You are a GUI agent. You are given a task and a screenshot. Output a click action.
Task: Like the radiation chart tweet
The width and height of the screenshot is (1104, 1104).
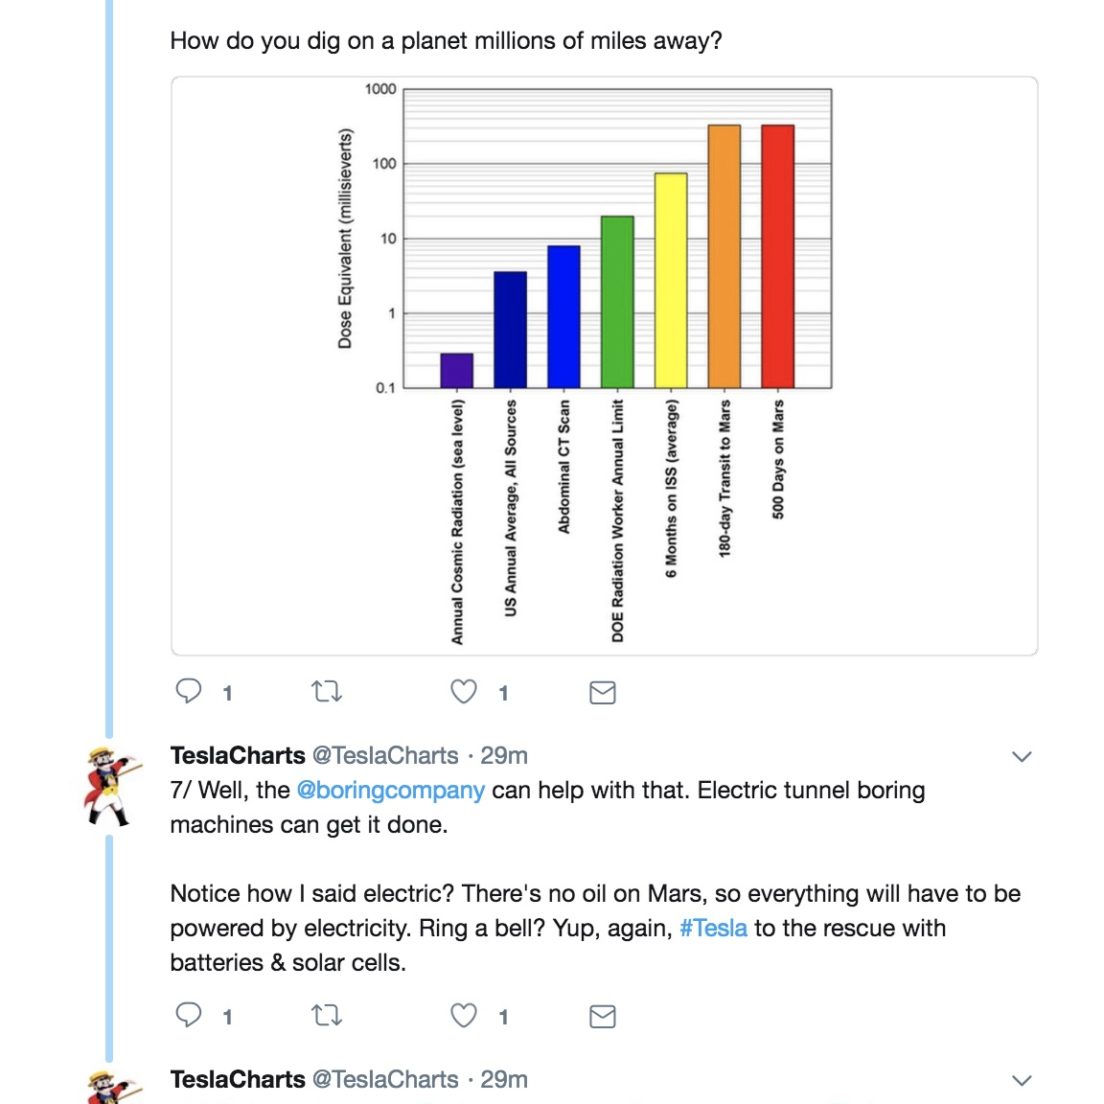point(463,691)
